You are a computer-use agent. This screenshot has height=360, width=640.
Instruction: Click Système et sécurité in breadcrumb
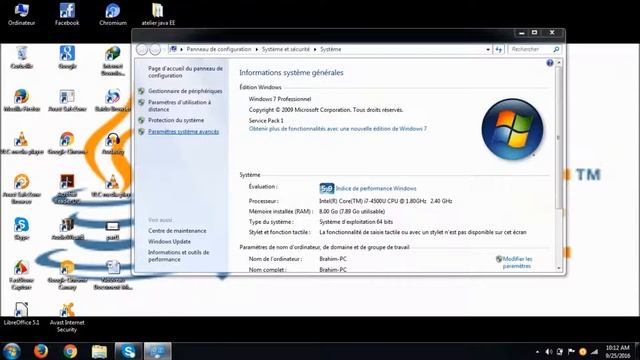point(286,49)
